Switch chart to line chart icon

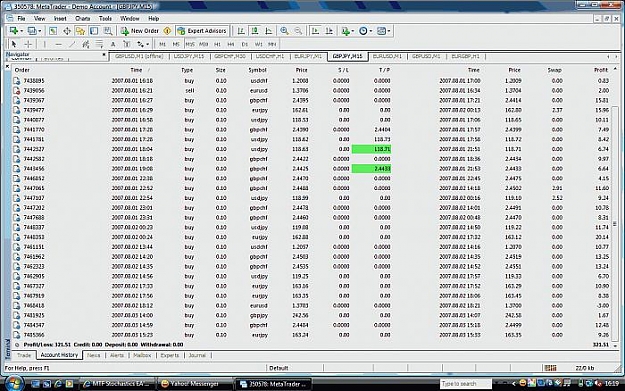[268, 31]
